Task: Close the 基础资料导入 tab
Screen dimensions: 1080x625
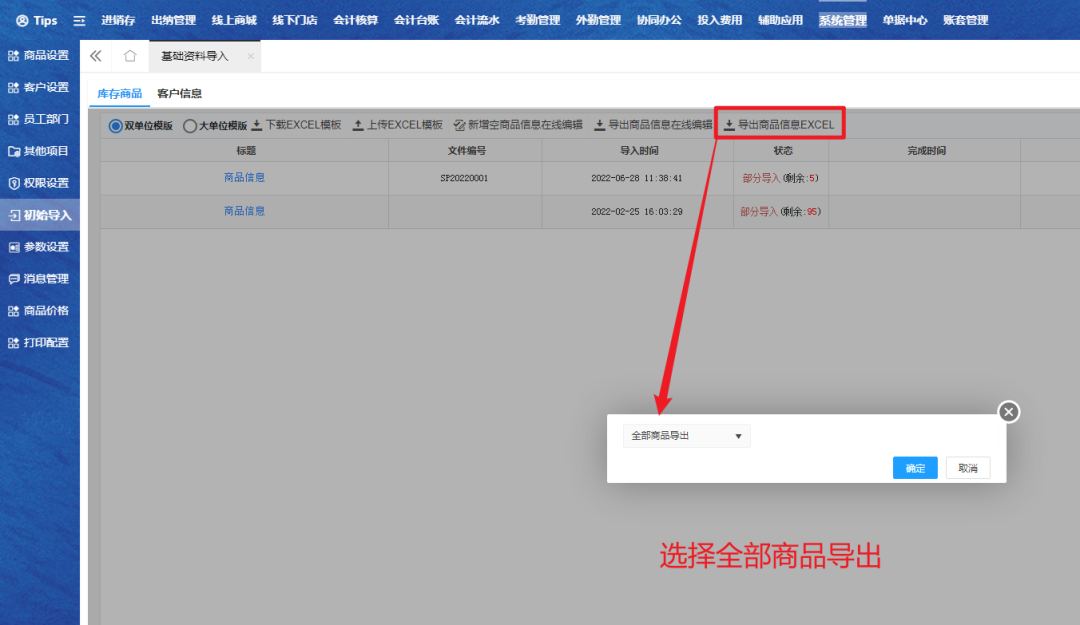Action: [250, 56]
